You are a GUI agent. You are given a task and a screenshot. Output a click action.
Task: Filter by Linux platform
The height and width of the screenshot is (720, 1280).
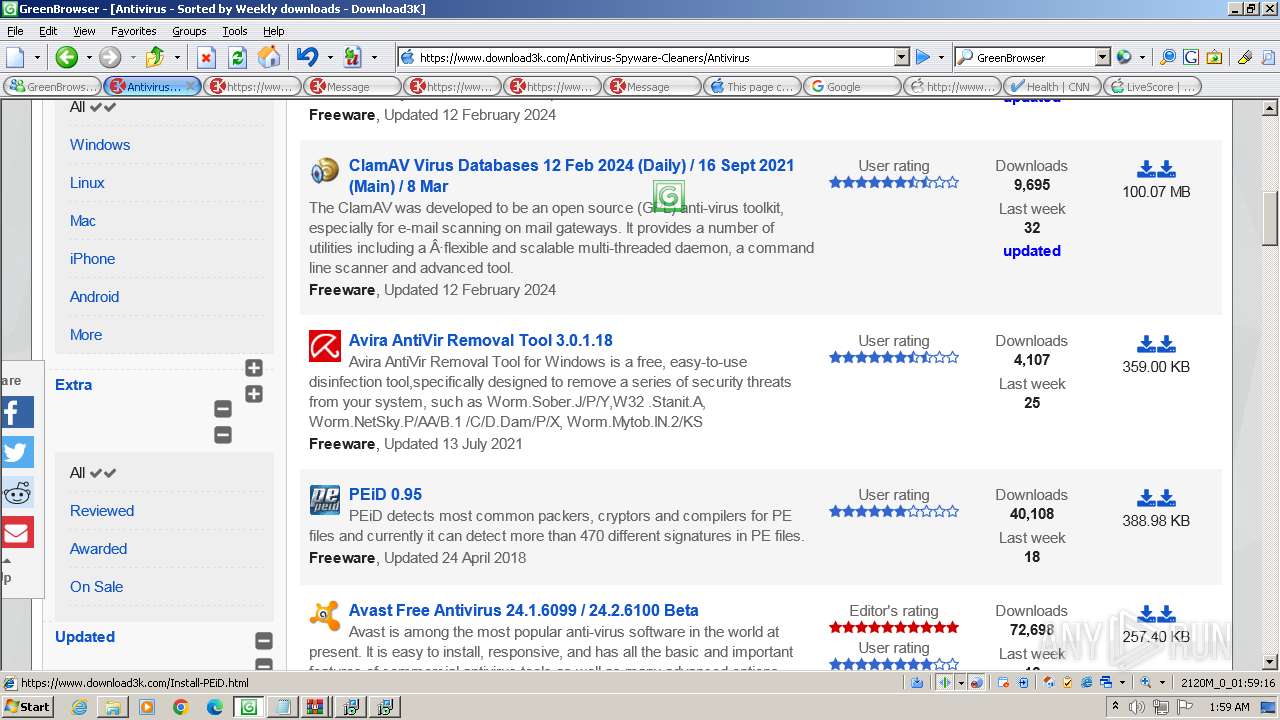(87, 183)
